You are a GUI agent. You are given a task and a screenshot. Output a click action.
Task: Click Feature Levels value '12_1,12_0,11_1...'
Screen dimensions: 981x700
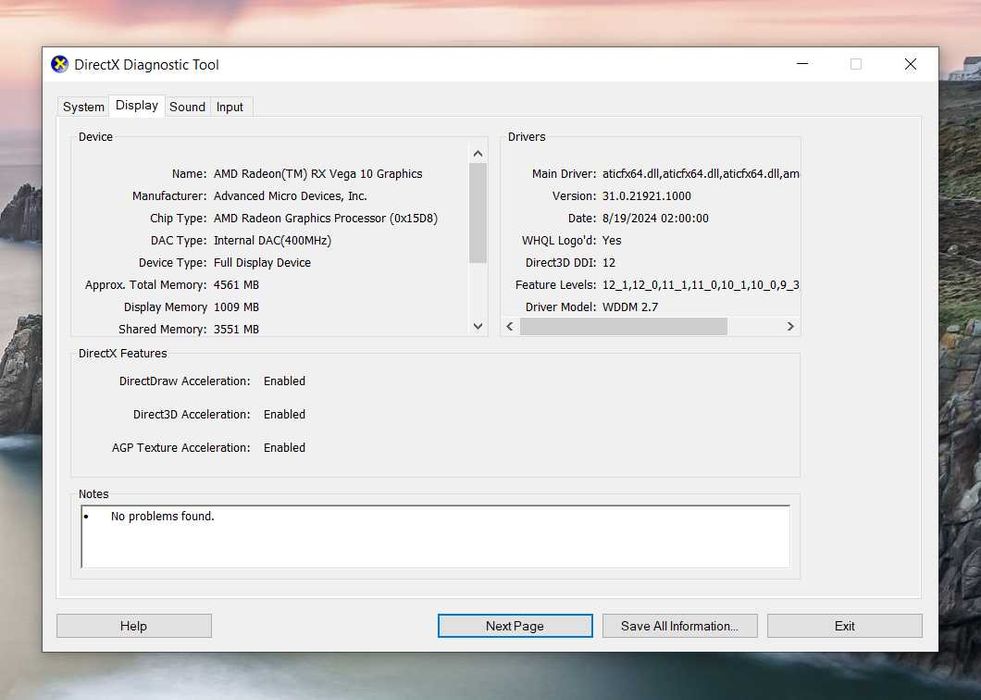pyautogui.click(x=701, y=285)
